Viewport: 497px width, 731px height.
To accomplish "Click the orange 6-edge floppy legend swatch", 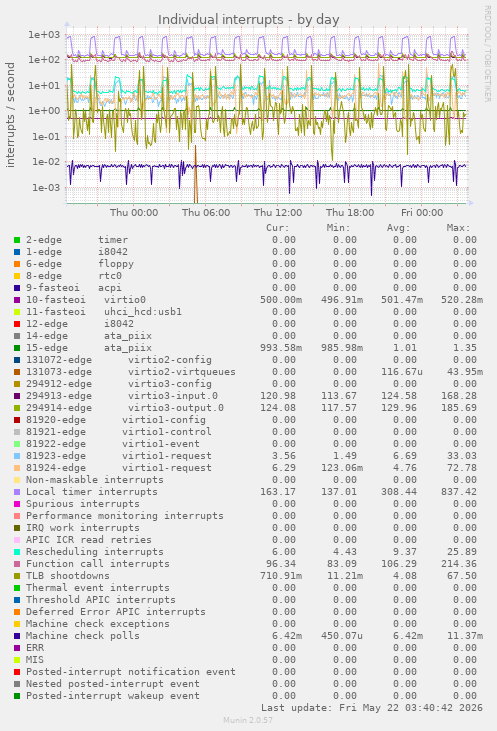I will point(17,264).
